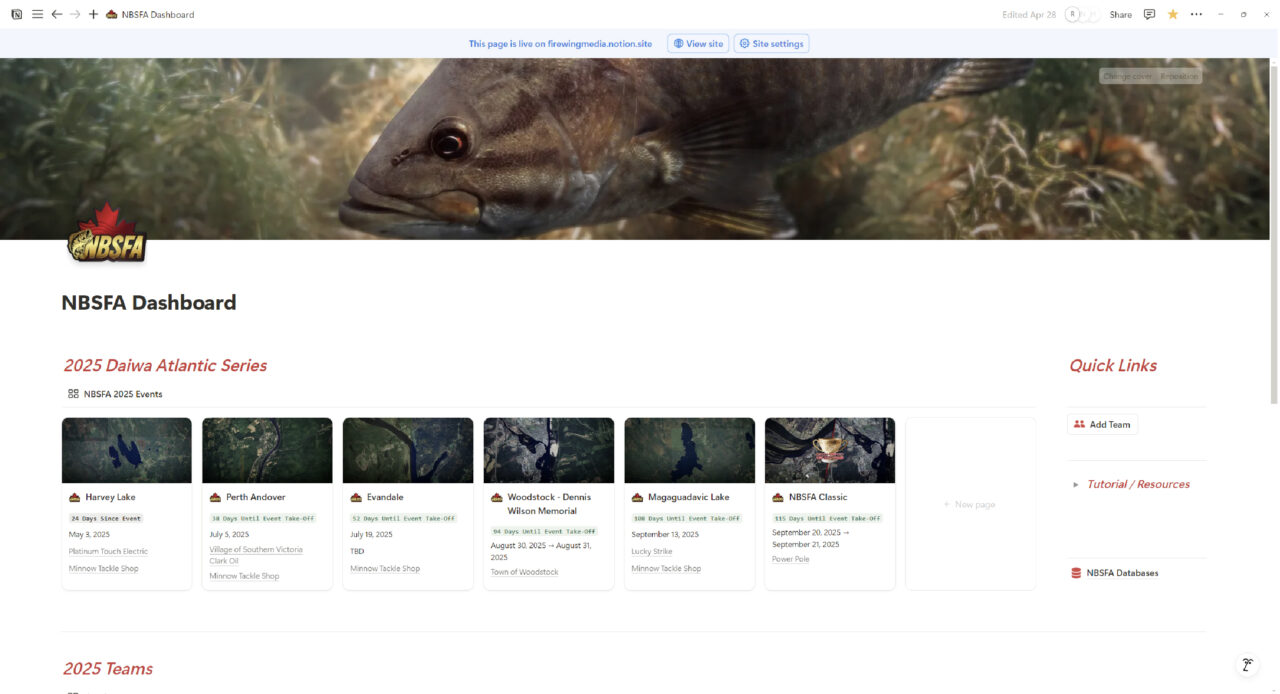
Task: Open the Harvey Lake event card
Action: tap(126, 497)
